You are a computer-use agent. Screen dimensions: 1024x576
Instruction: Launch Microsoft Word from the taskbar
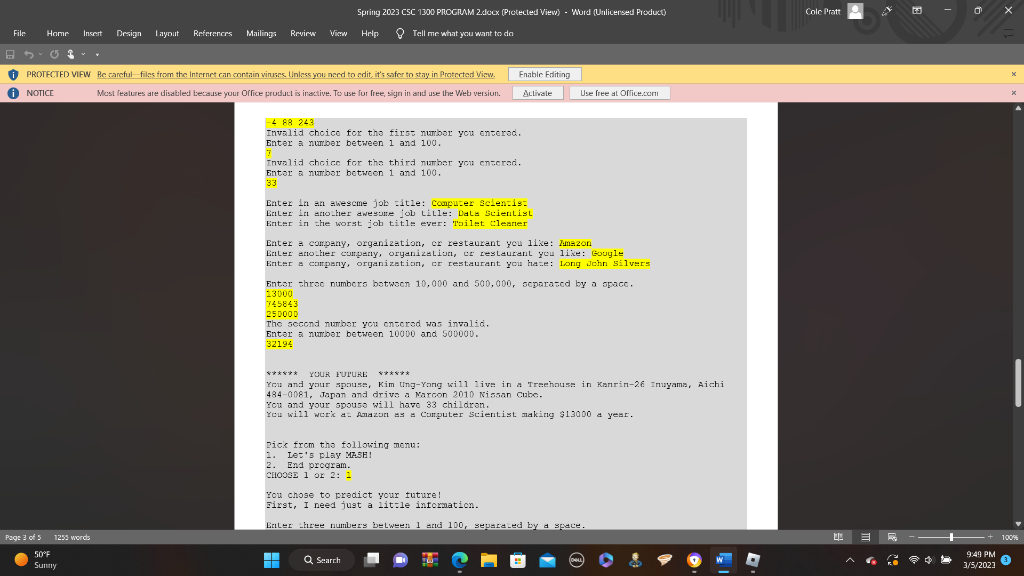pyautogui.click(x=722, y=559)
